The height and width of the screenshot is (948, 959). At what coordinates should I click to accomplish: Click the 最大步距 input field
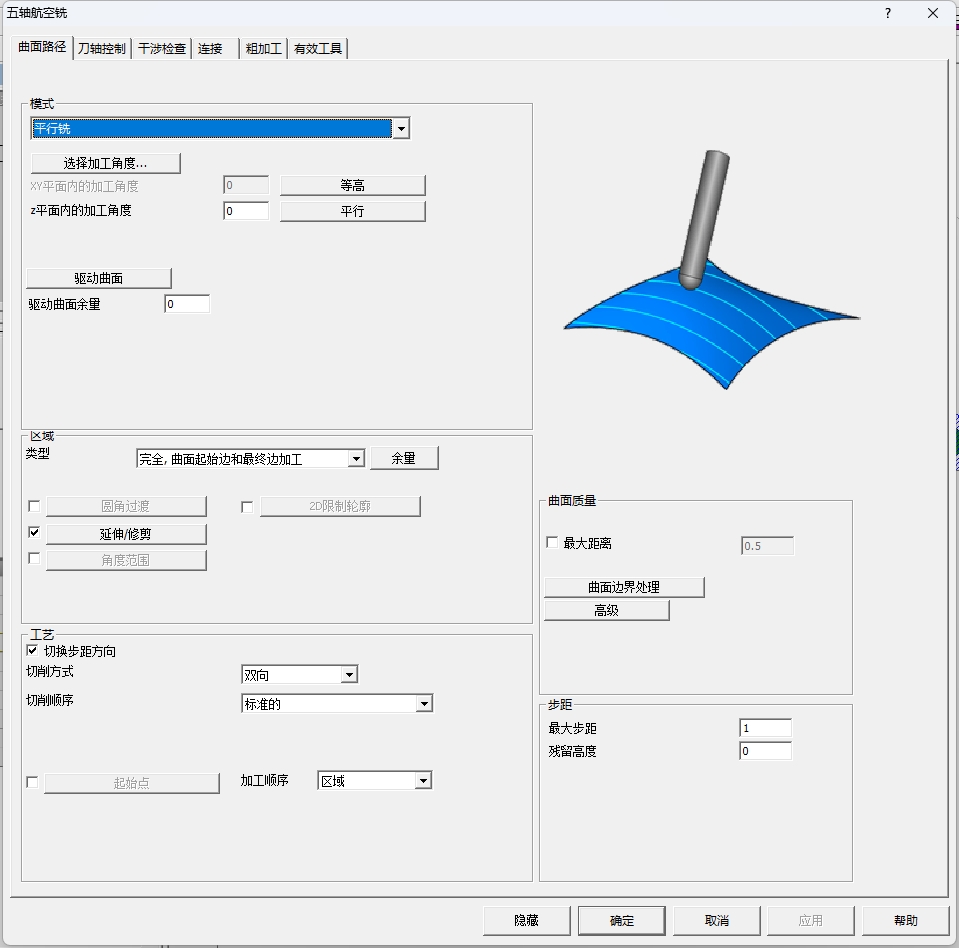click(766, 728)
